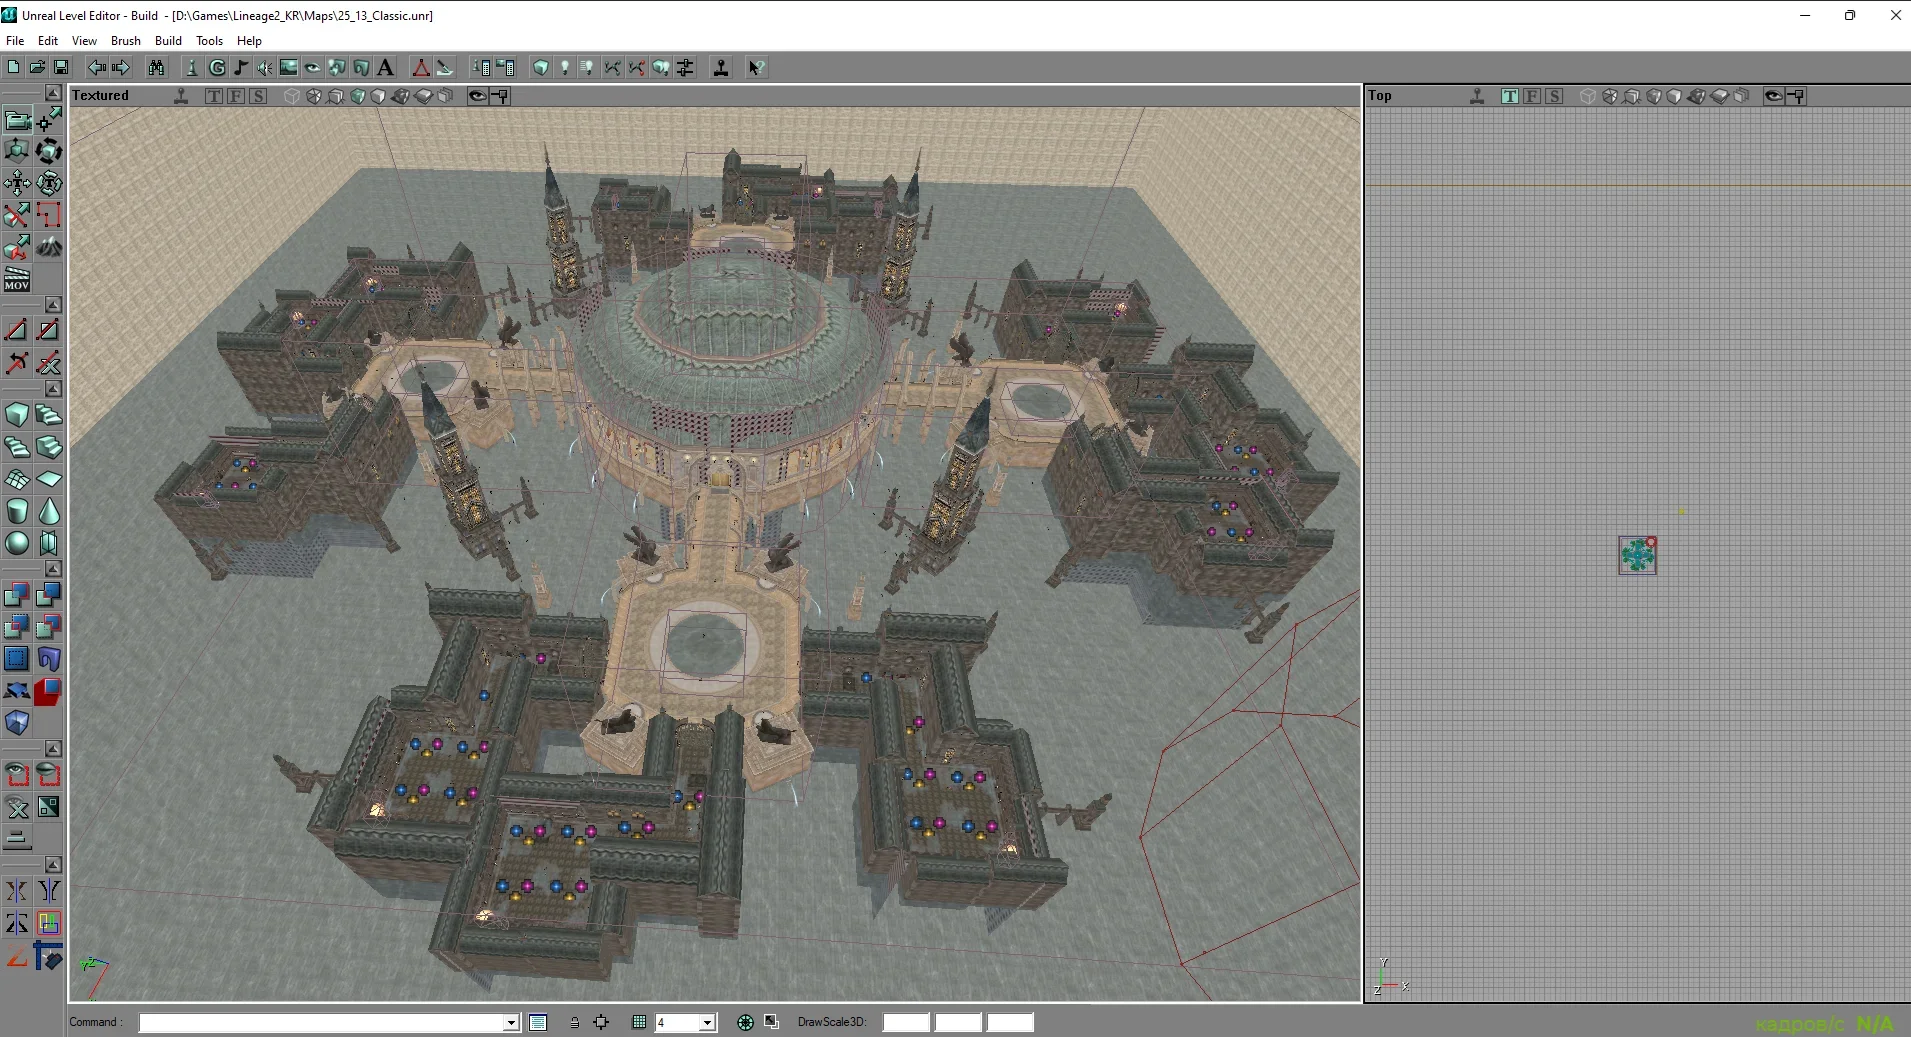
Task: Collapse the brush builders group arrow
Action: (x=53, y=388)
